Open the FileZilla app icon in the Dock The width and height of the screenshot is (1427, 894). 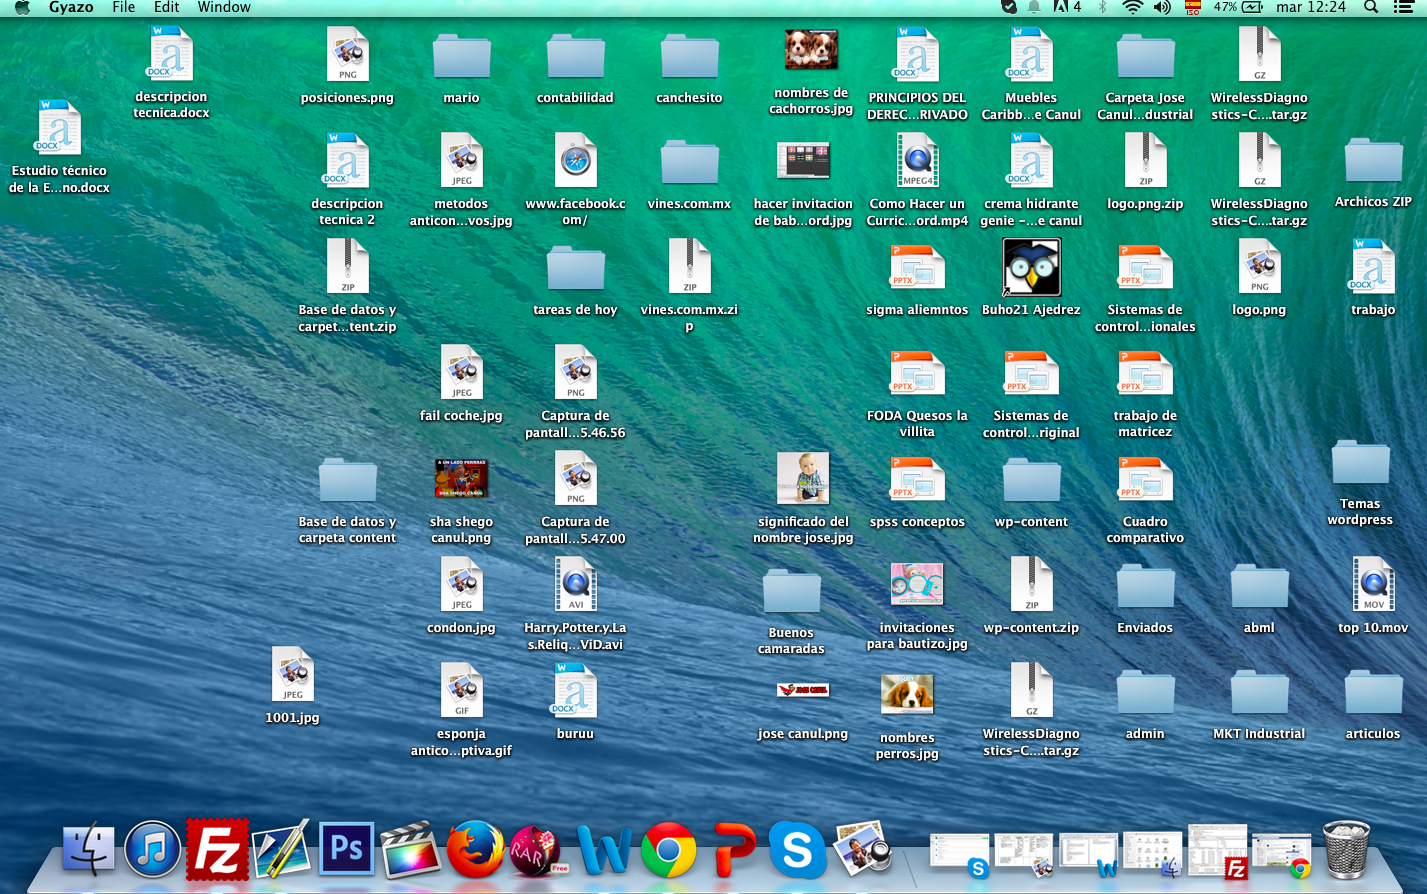217,850
